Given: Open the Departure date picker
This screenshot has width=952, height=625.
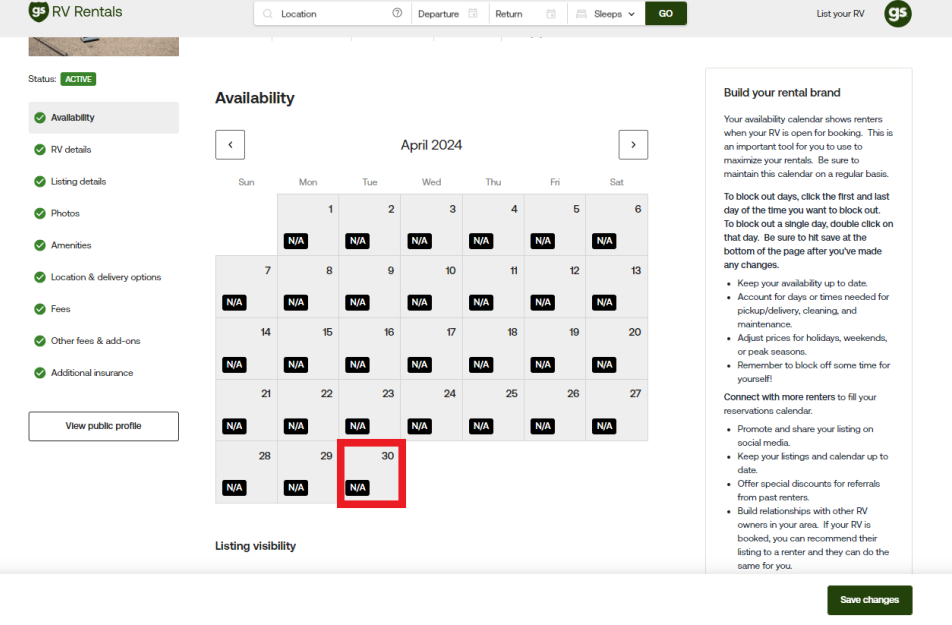Looking at the screenshot, I should pos(440,14).
